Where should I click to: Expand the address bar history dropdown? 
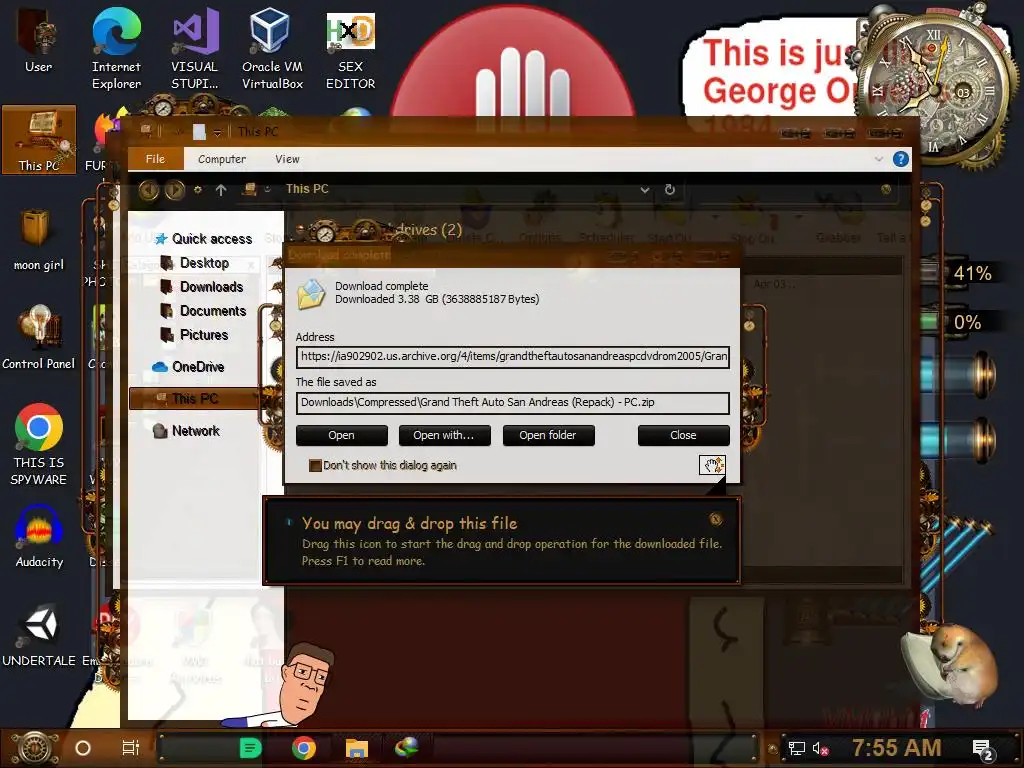click(x=645, y=189)
